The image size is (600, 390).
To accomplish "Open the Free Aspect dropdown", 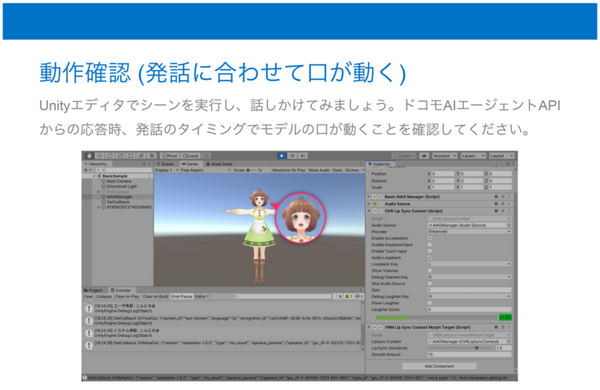I will 205,170.
